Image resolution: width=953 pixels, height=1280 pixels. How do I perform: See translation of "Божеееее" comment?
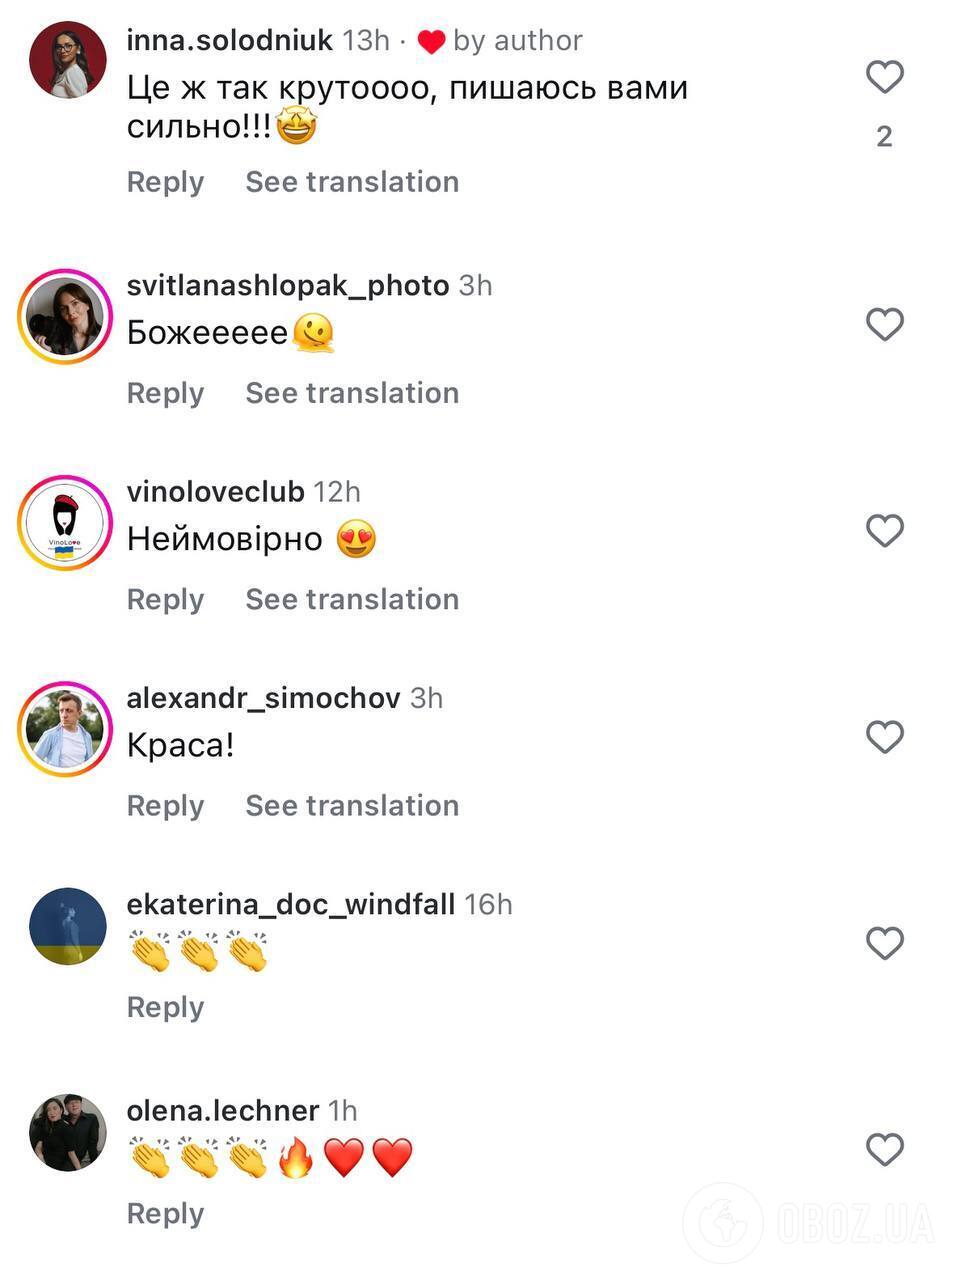pos(352,393)
